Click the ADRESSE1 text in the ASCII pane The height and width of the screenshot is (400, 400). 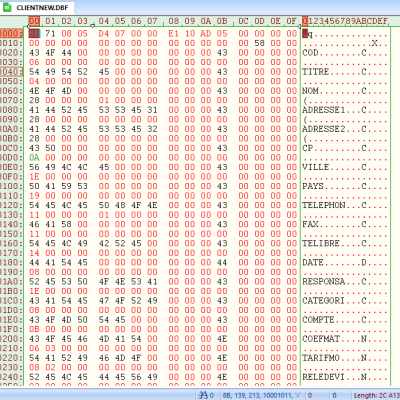(324, 110)
